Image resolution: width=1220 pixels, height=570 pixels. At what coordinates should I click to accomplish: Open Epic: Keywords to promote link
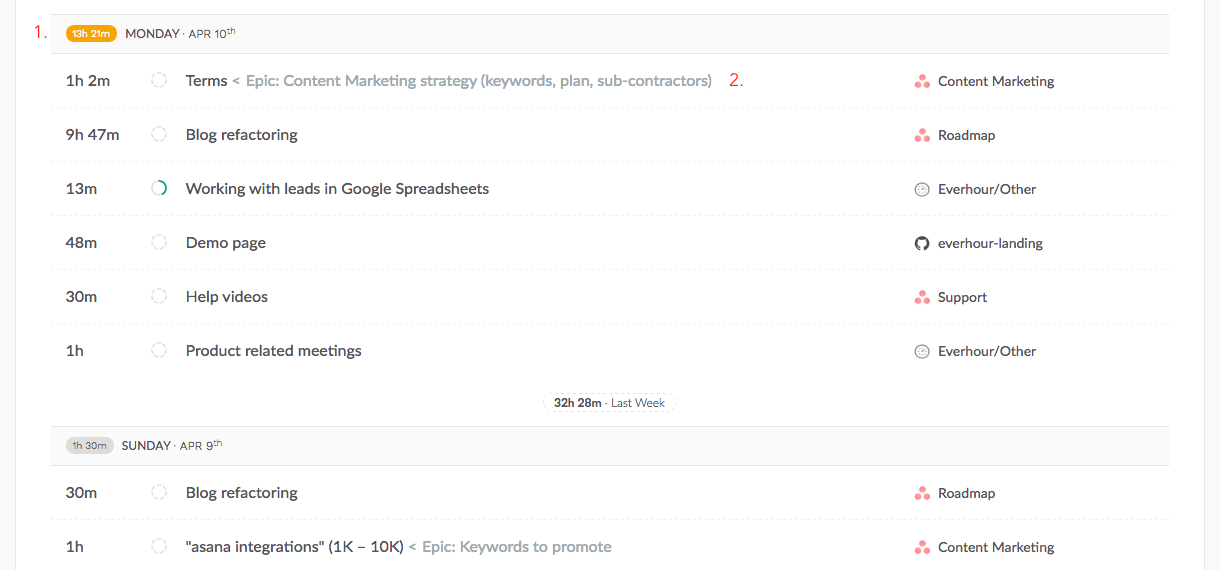coord(516,547)
